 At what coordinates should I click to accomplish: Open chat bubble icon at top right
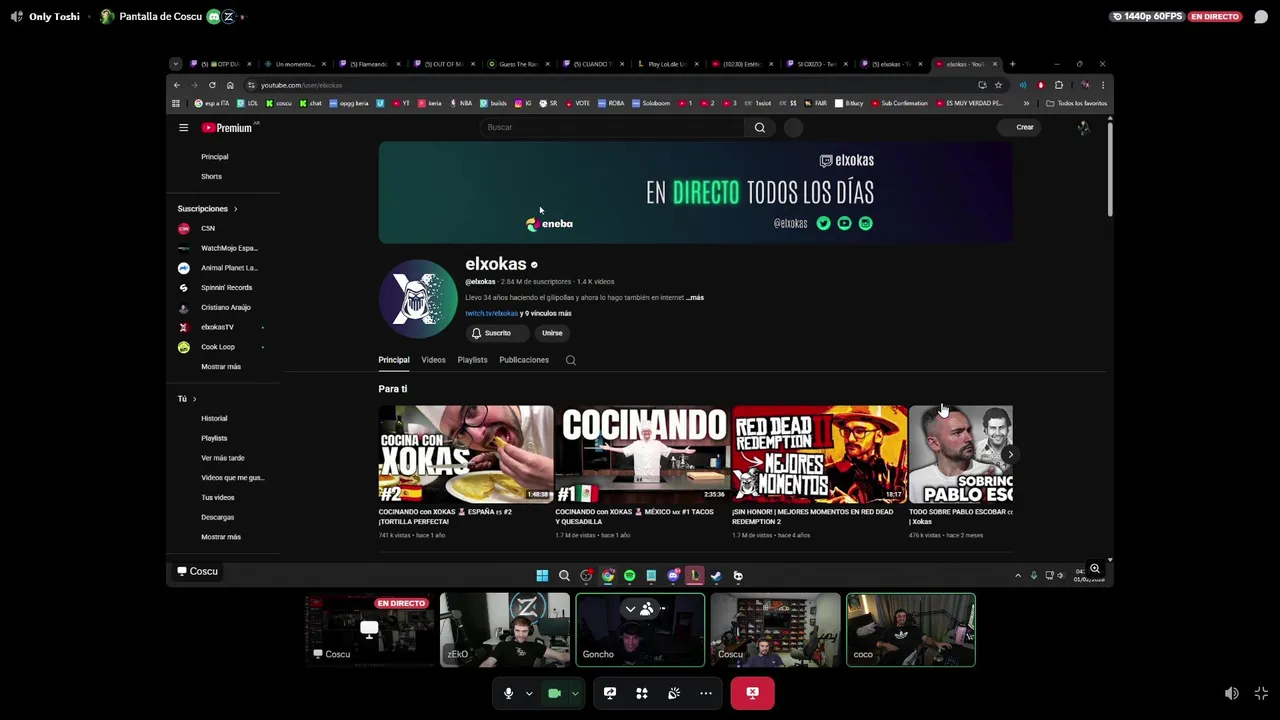pos(1261,17)
